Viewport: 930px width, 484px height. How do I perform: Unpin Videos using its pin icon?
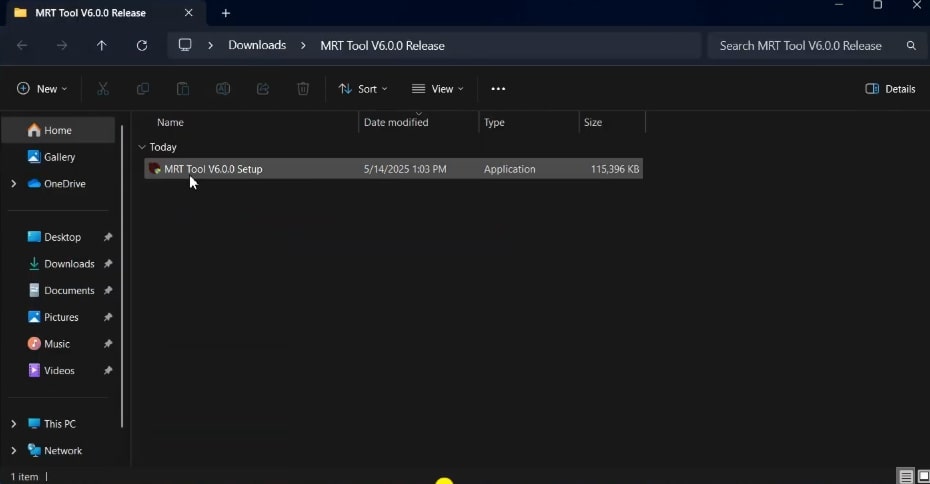click(108, 371)
